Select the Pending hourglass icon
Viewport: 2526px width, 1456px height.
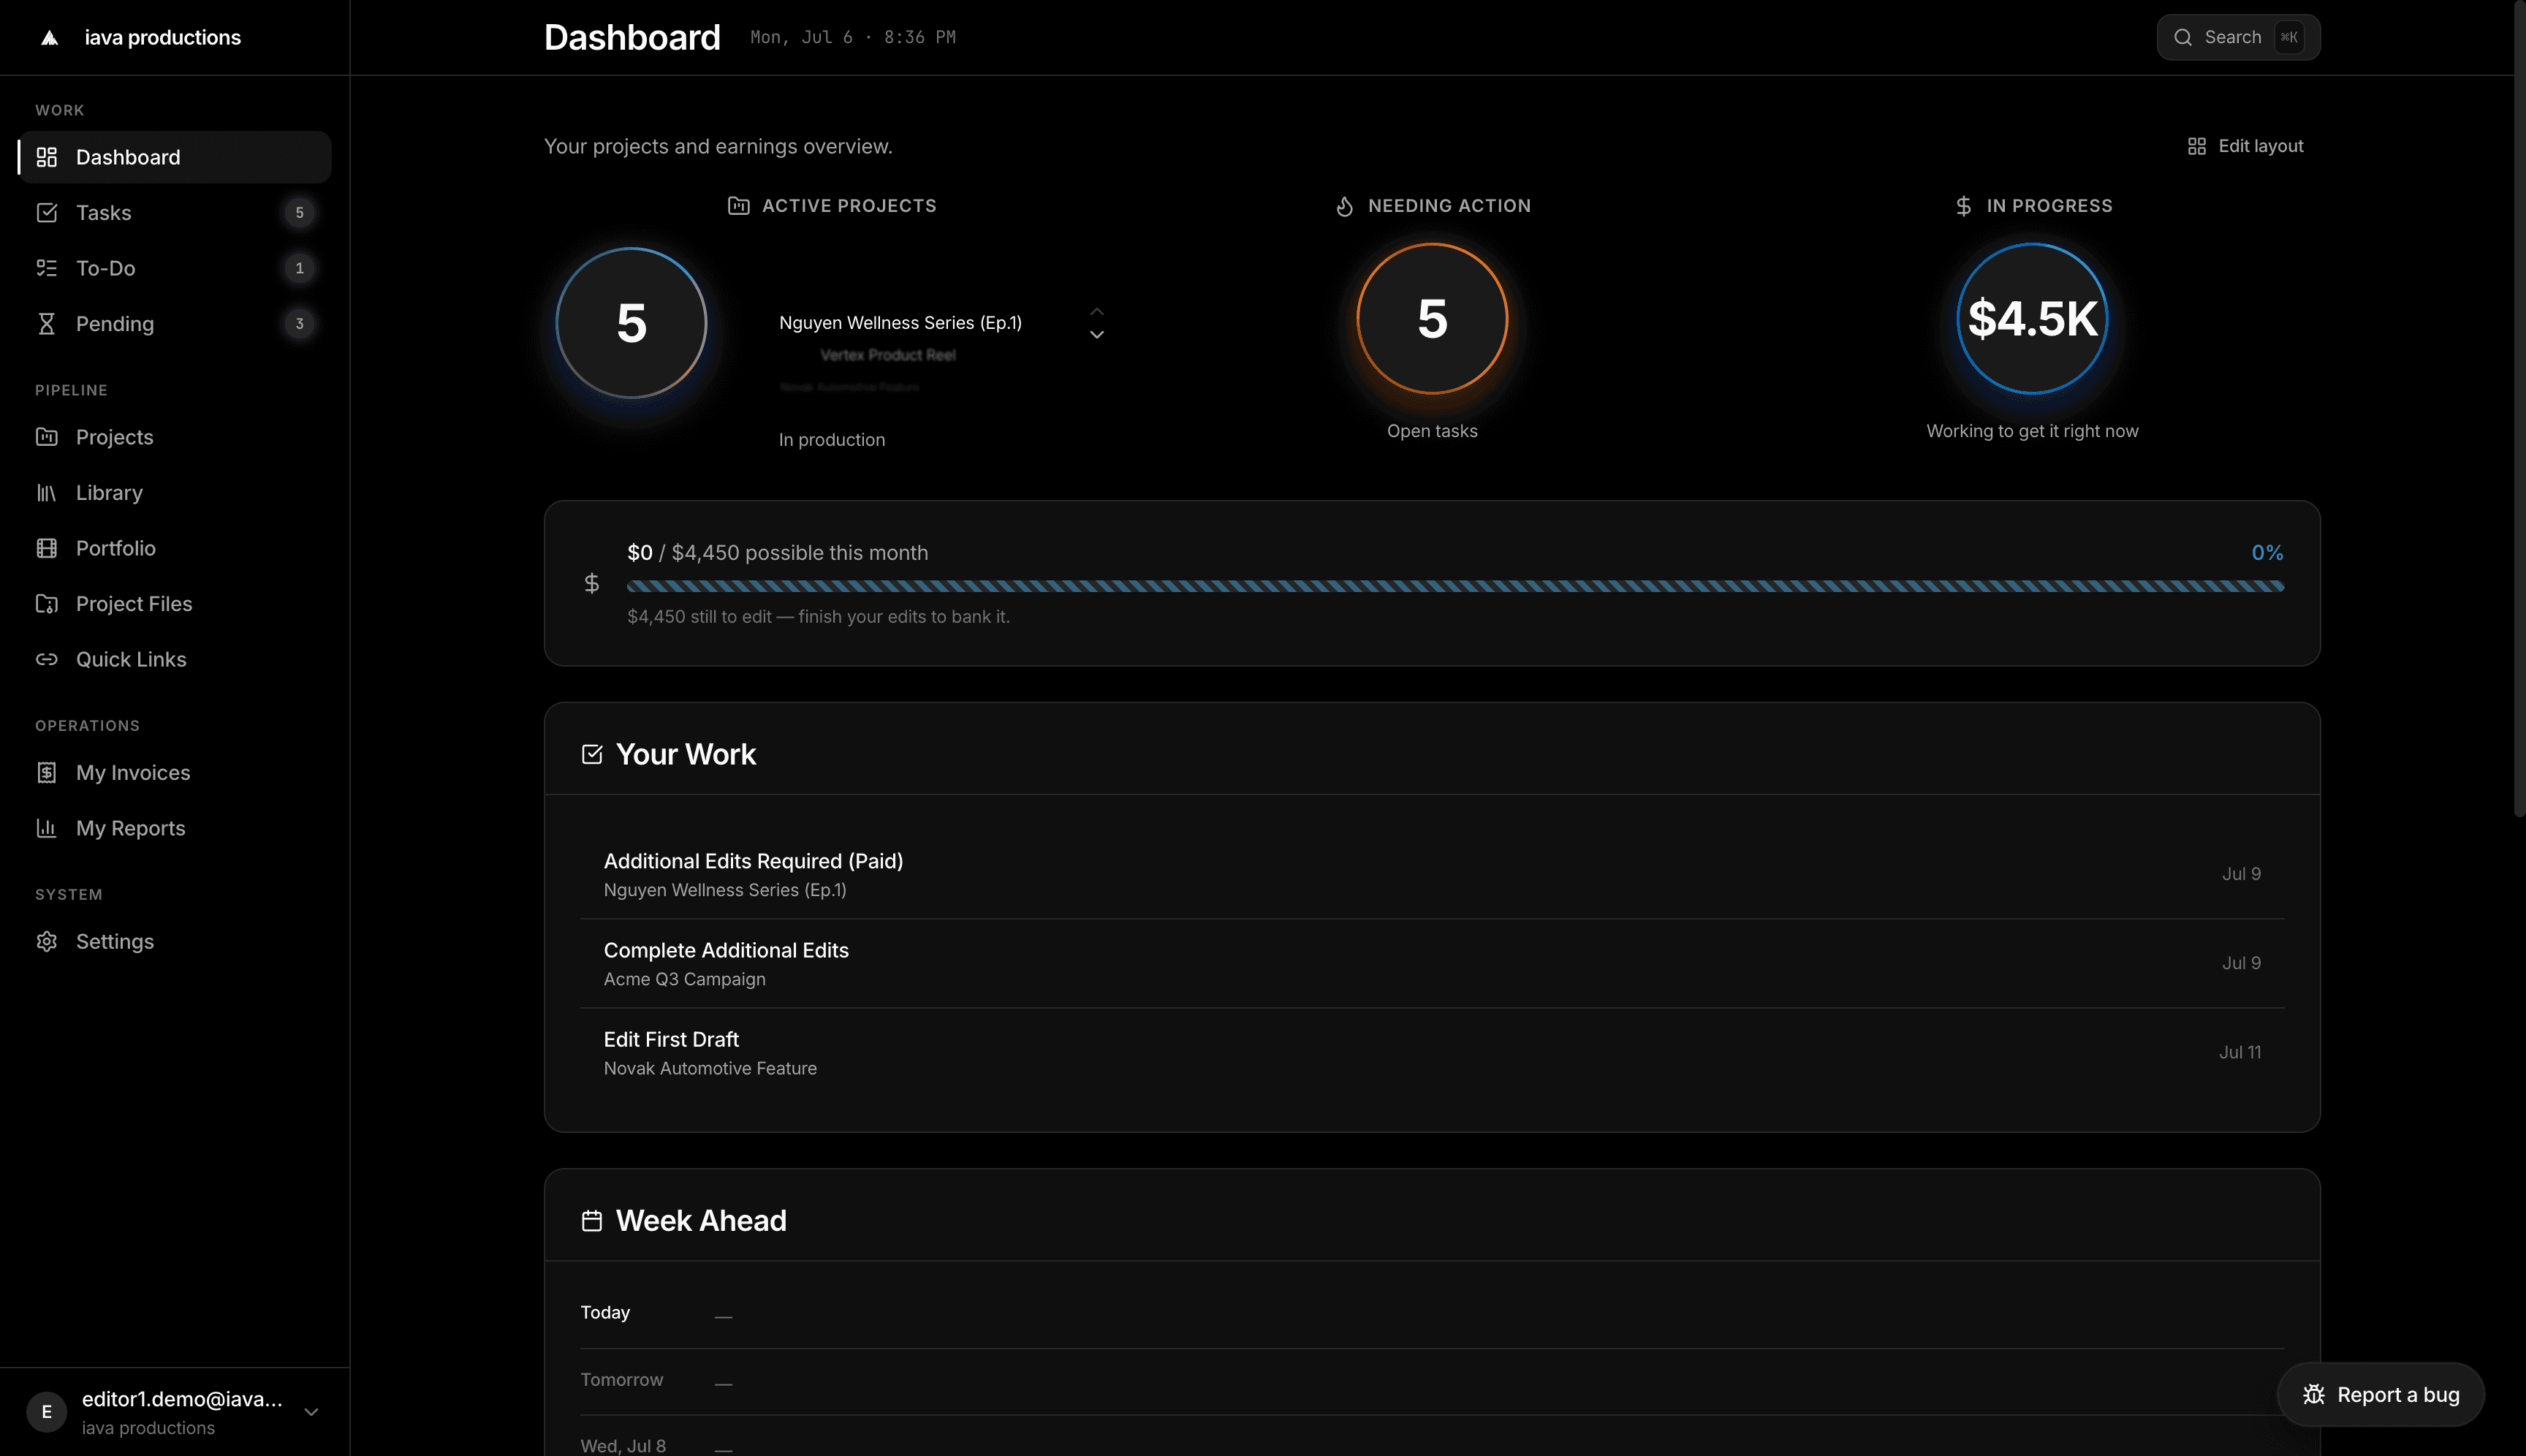pos(47,323)
